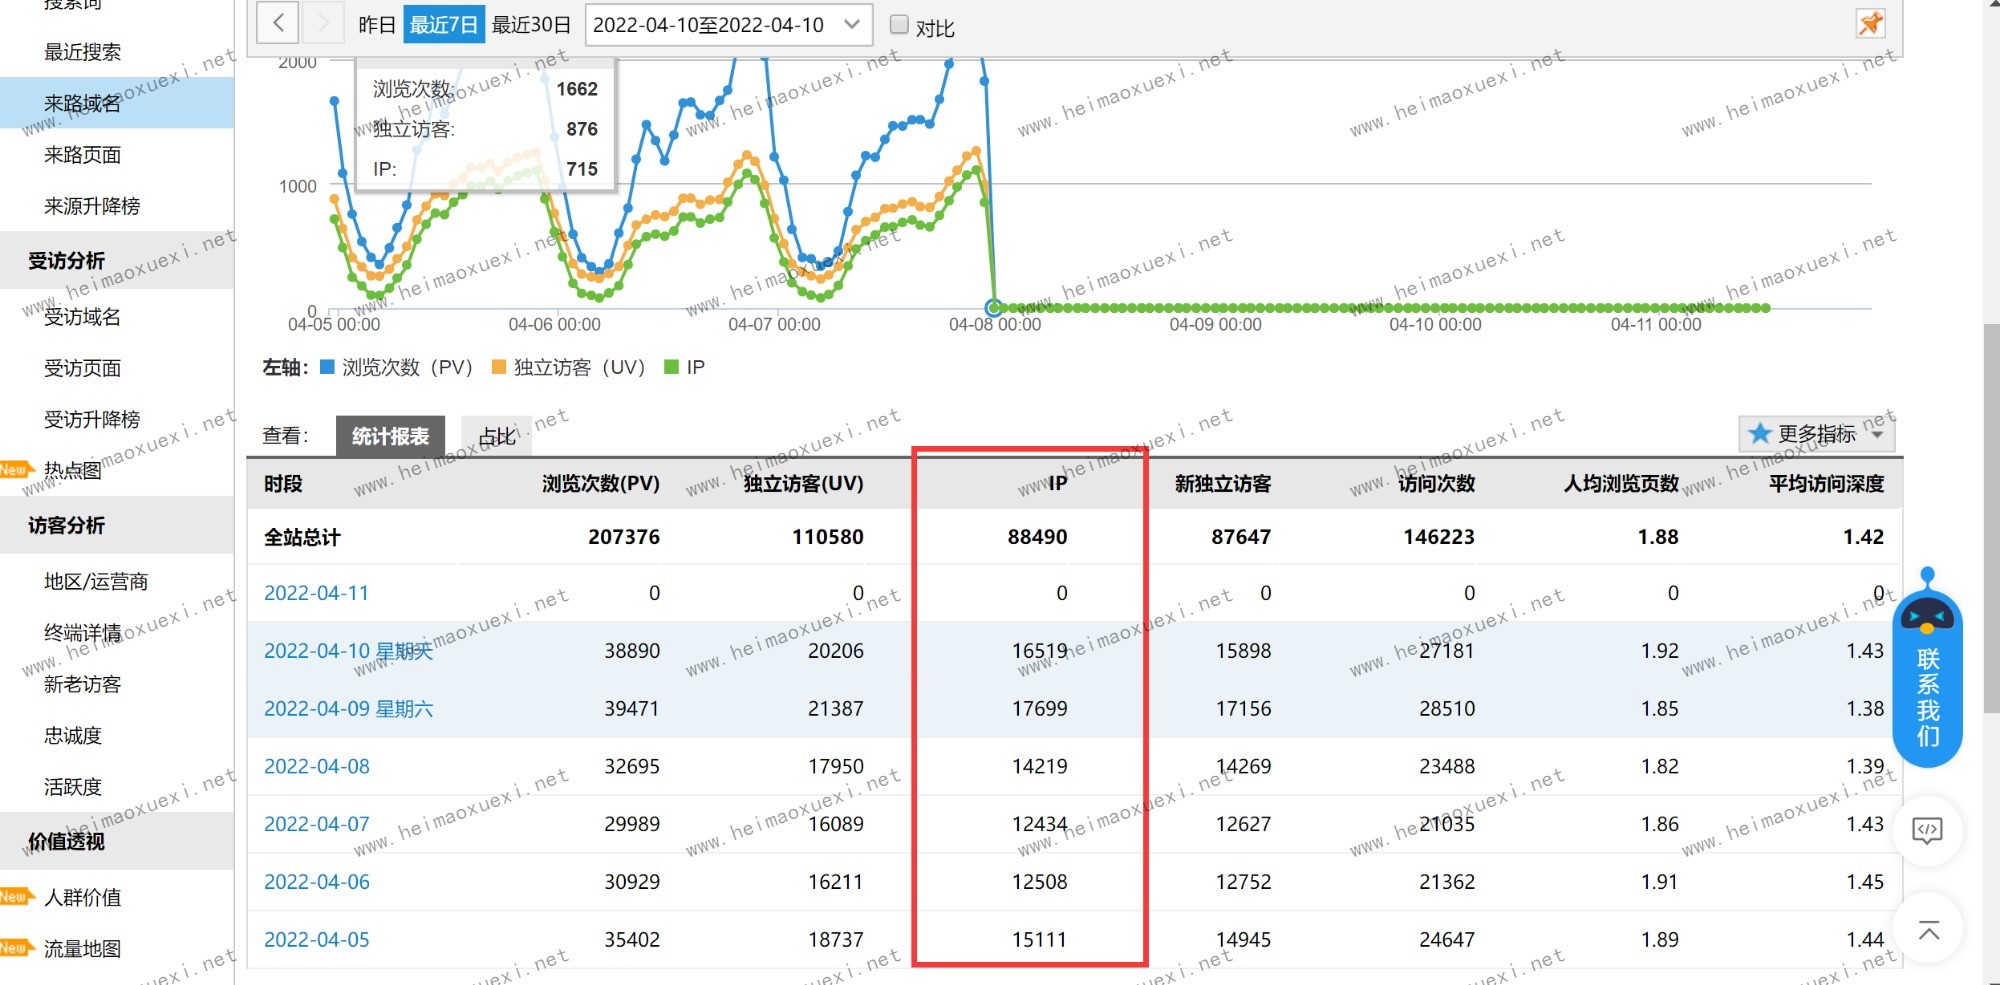The height and width of the screenshot is (985, 2000).
Task: Enable the 对比 comparison checkbox
Action: coord(899,25)
